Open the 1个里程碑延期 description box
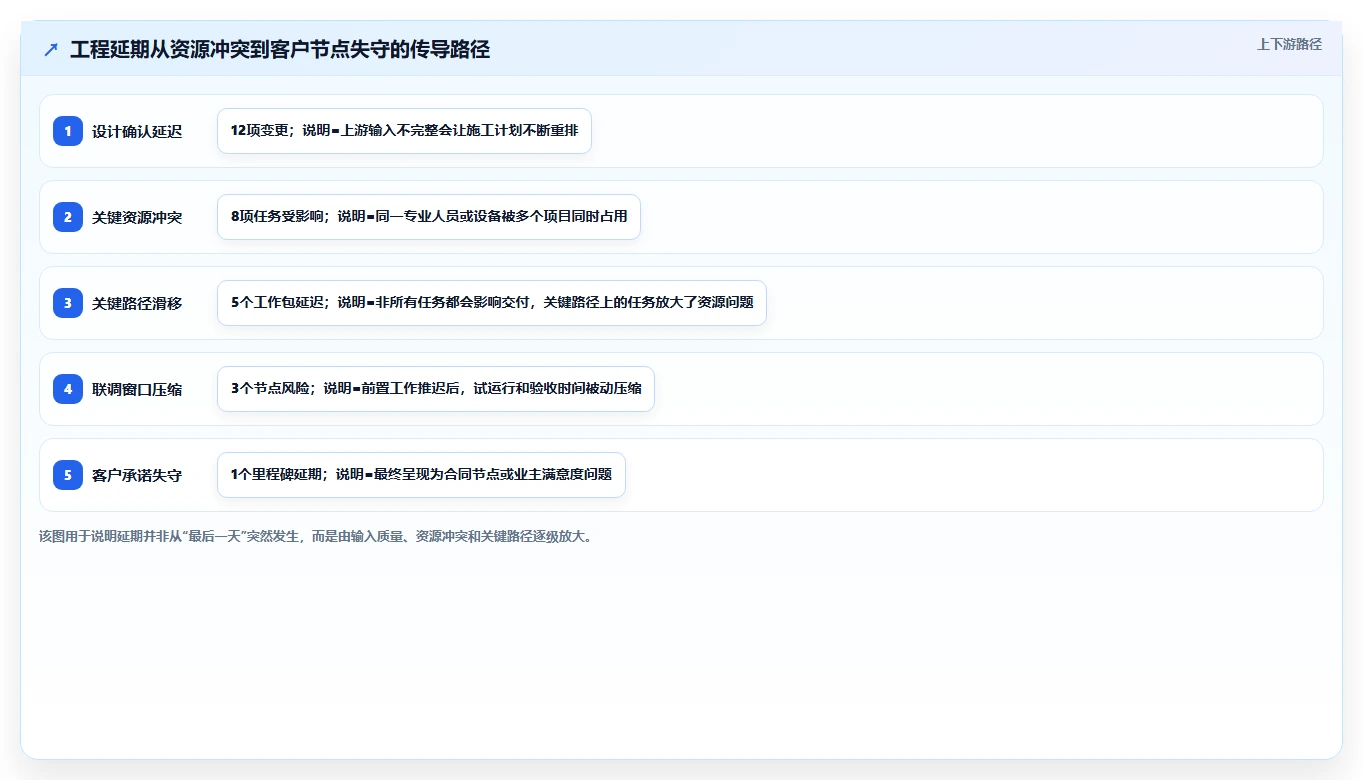The image size is (1363, 780). click(421, 475)
